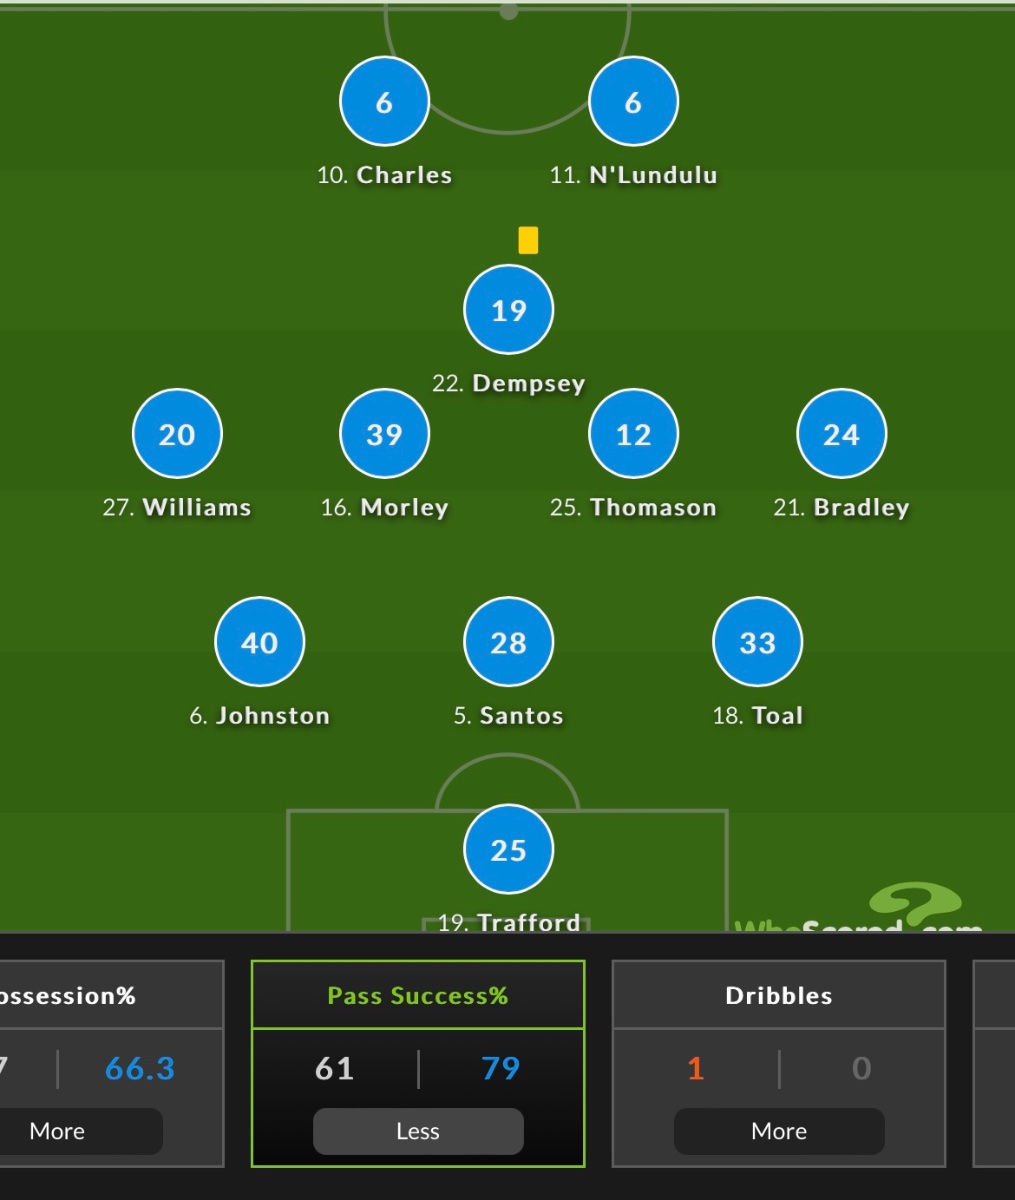The width and height of the screenshot is (1015, 1200).
Task: Click N'Lundulu's player circle
Action: pos(633,102)
